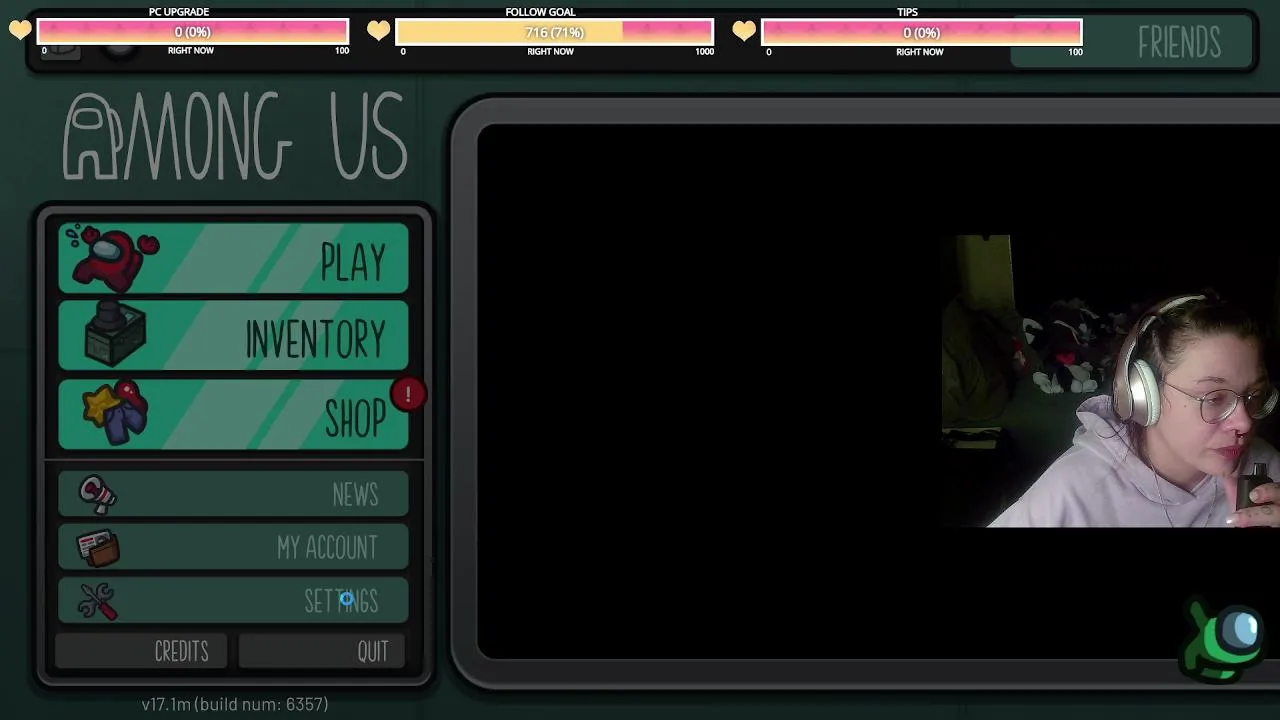Click the Among Us title logo
The height and width of the screenshot is (720, 1280).
coord(236,136)
